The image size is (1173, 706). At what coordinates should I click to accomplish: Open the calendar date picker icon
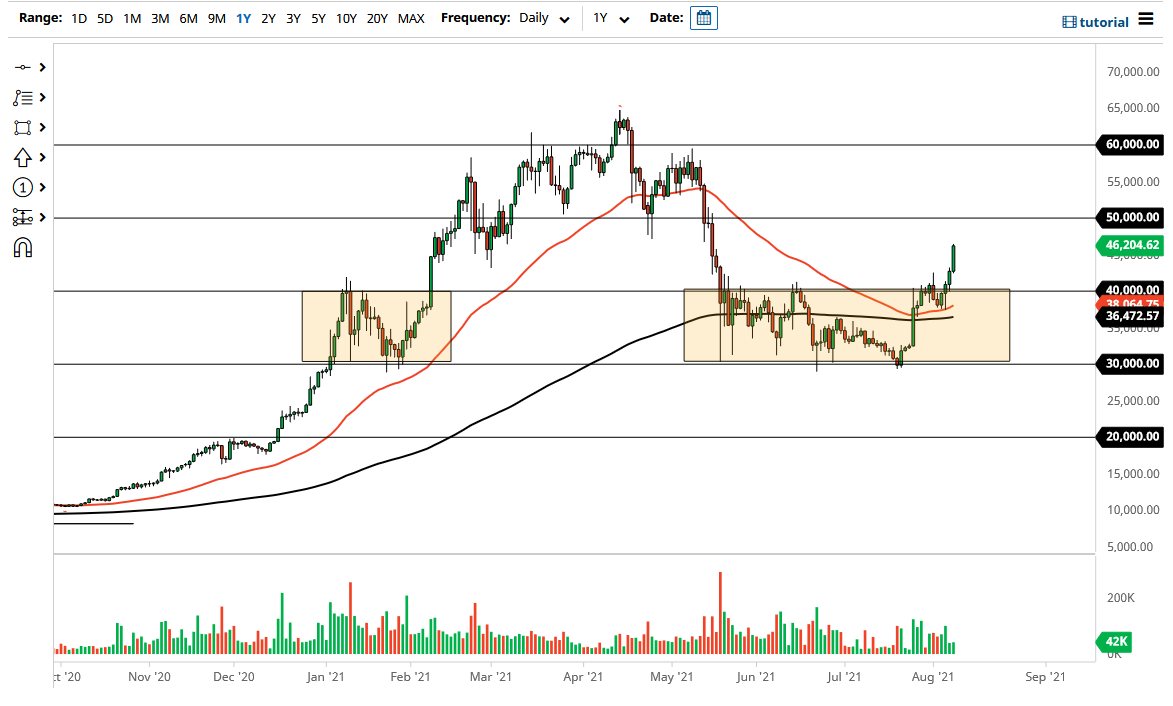(x=704, y=18)
